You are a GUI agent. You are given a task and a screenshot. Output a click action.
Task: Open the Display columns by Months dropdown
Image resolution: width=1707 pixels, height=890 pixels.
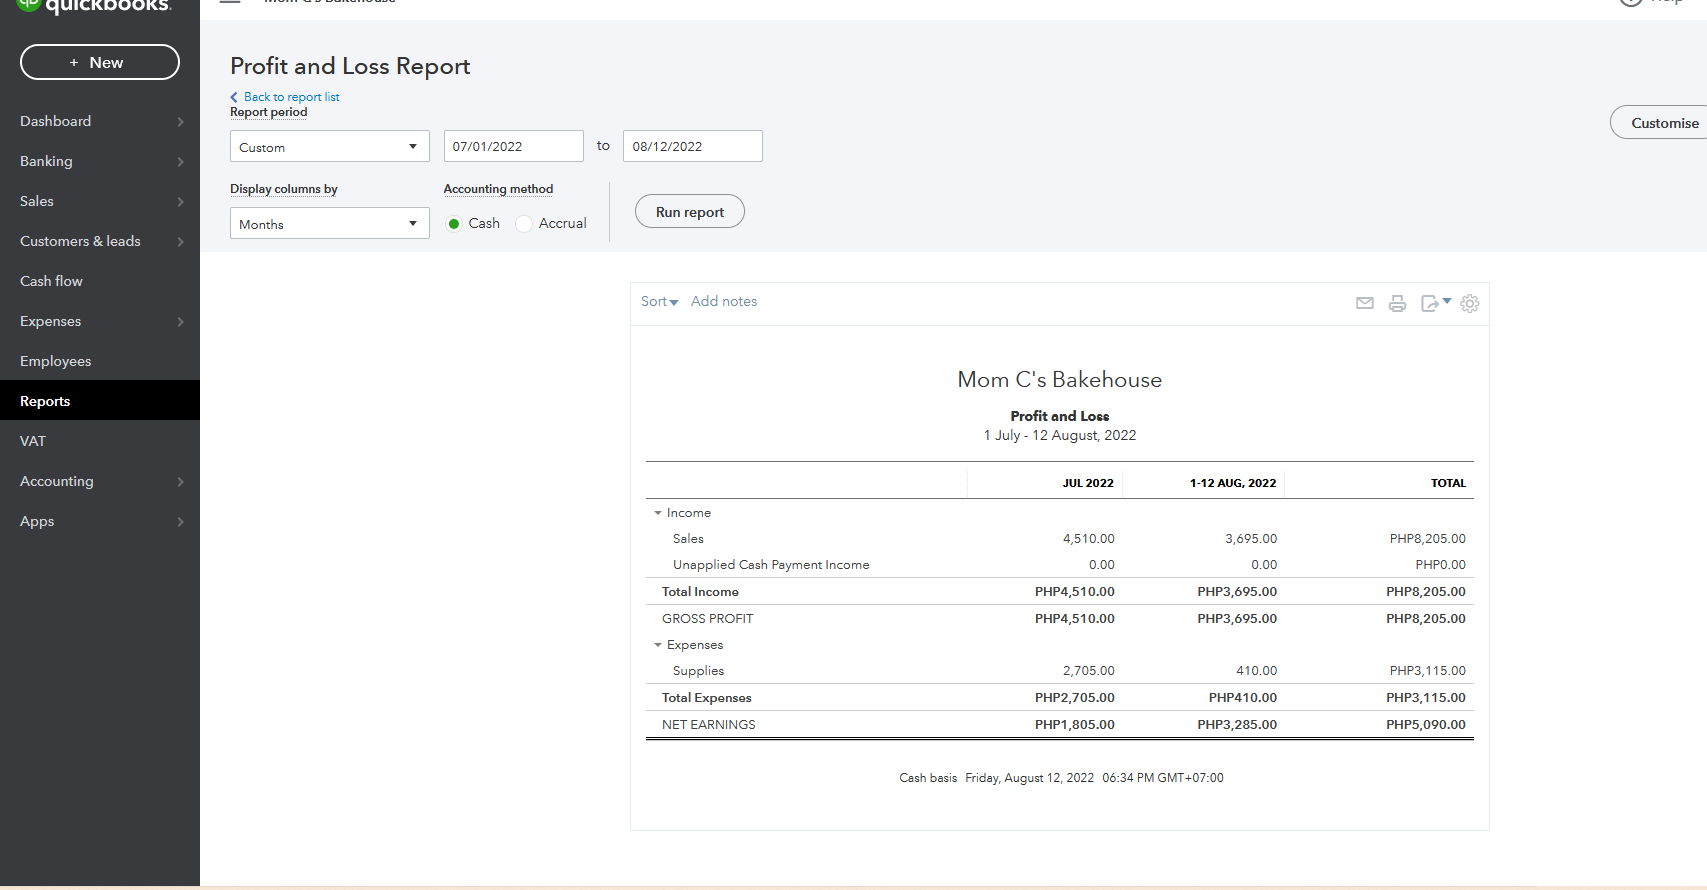pyautogui.click(x=329, y=224)
